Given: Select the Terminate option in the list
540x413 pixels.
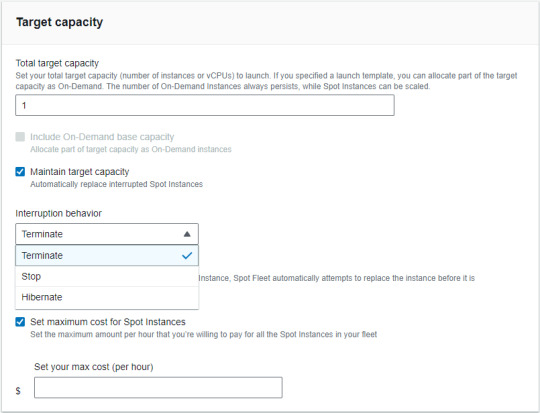Looking at the screenshot, I should point(107,256).
